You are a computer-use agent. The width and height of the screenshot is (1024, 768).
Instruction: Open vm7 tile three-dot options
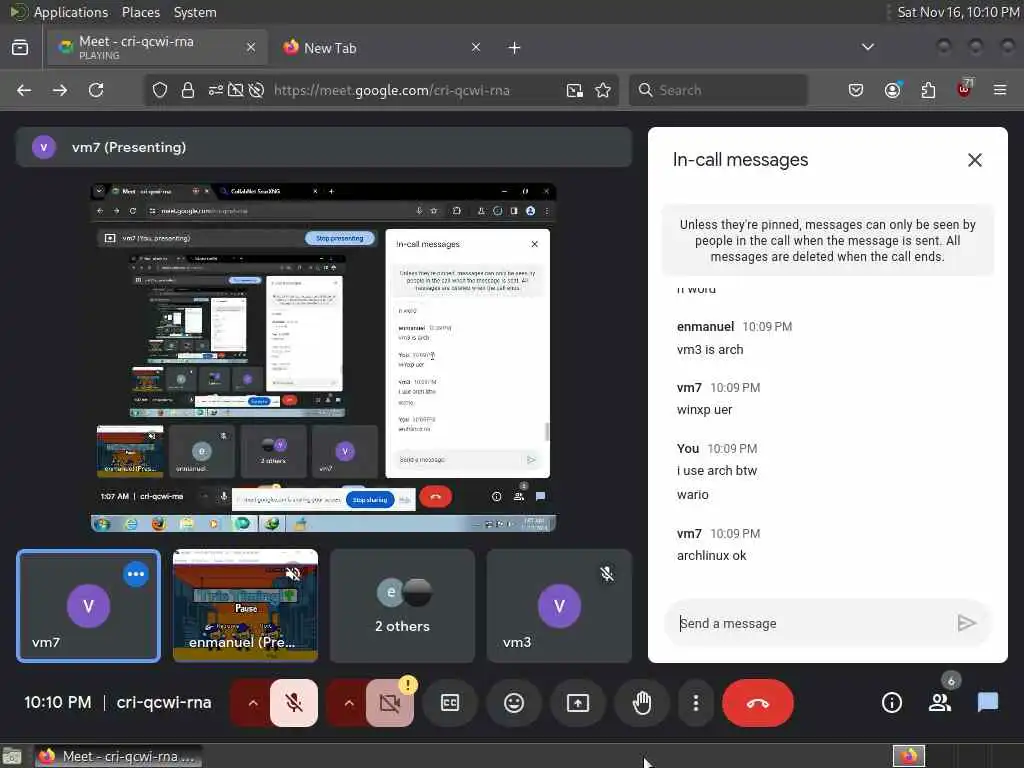pos(136,574)
